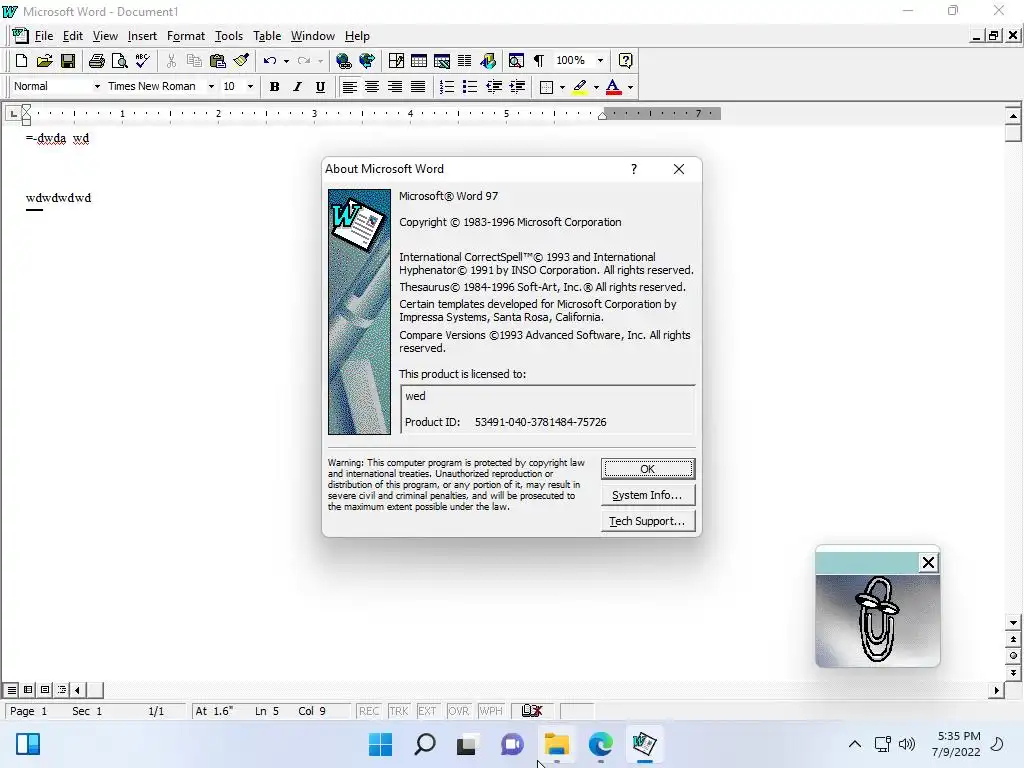Image resolution: width=1024 pixels, height=768 pixels.
Task: Open Print Preview
Action: (120, 61)
